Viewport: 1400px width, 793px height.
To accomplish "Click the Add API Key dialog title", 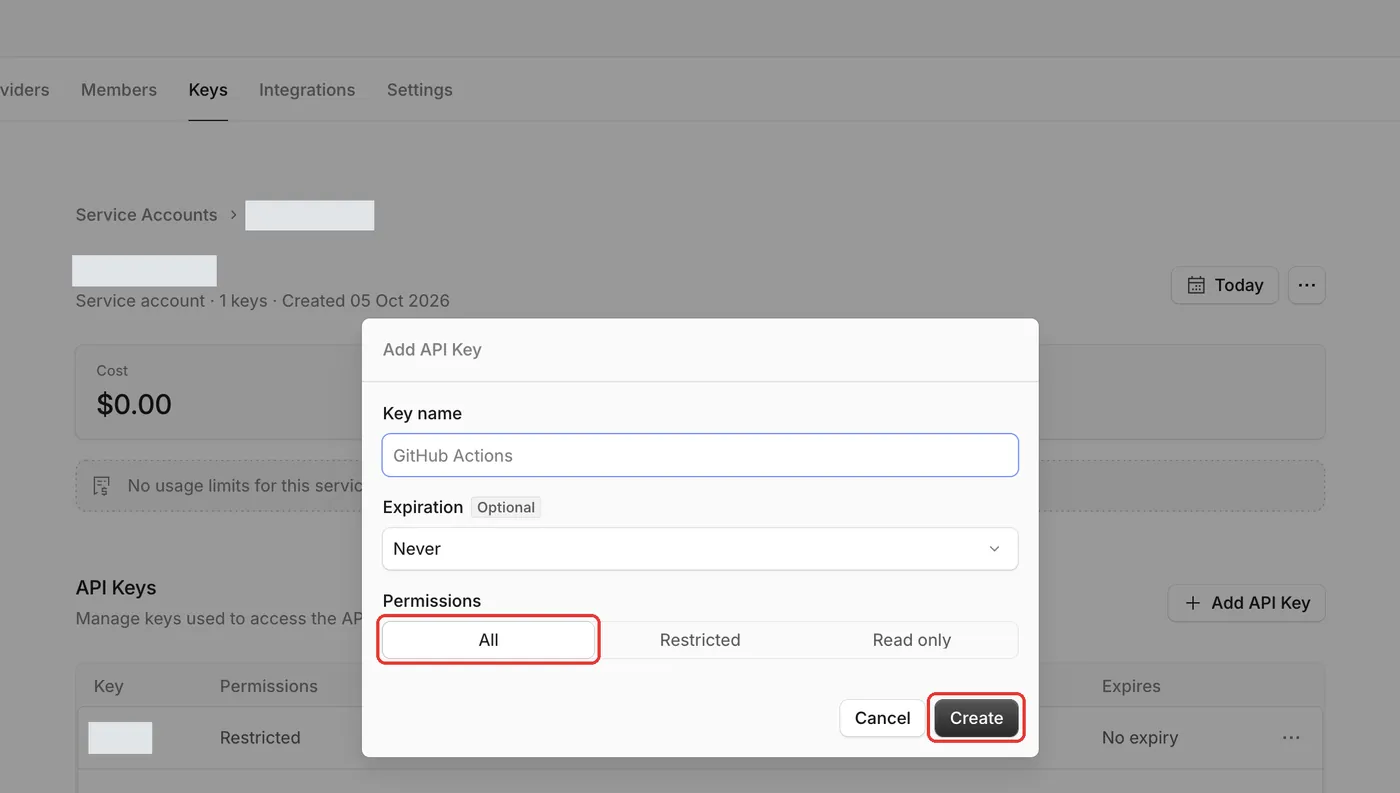I will [432, 350].
